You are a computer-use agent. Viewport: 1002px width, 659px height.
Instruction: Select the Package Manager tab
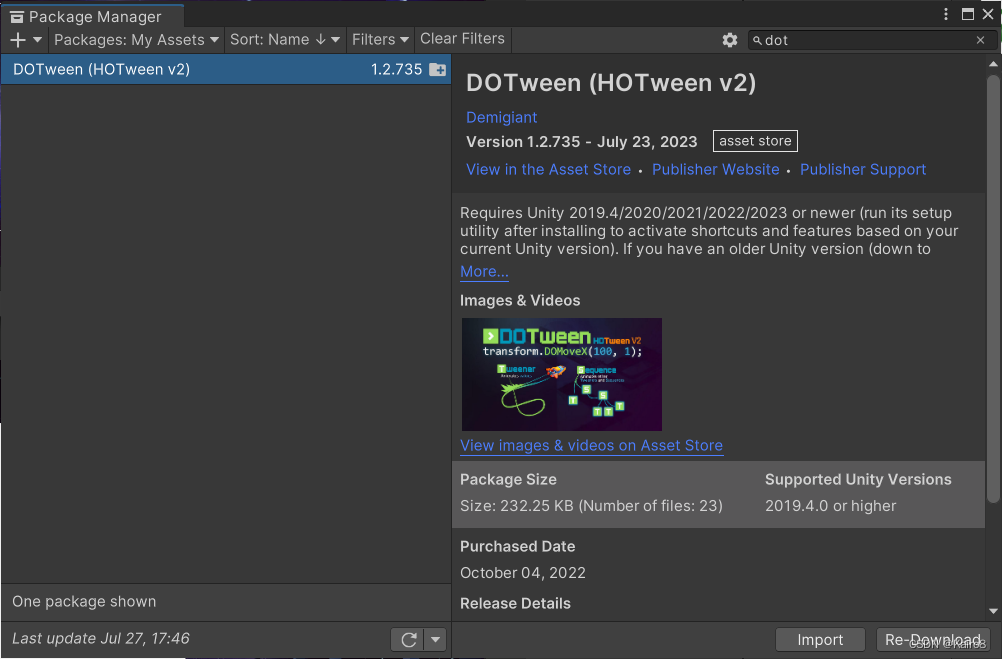pos(93,17)
